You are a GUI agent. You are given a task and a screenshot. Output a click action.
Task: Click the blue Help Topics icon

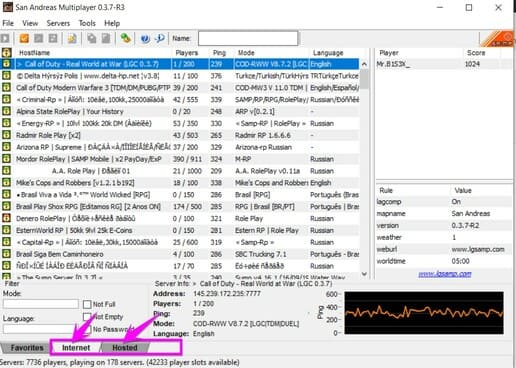tap(145, 39)
